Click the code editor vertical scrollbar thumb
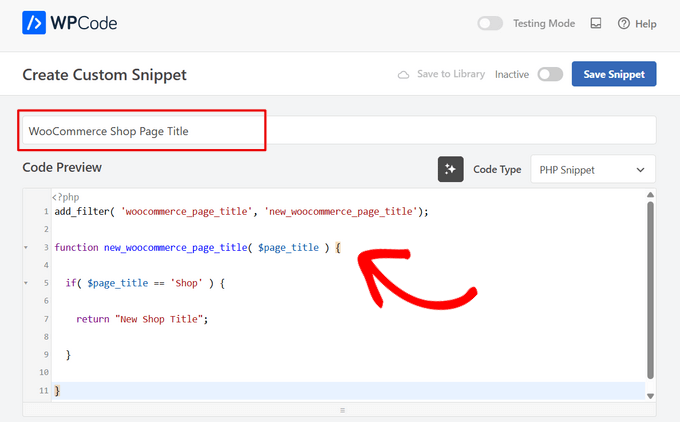 pos(650,290)
